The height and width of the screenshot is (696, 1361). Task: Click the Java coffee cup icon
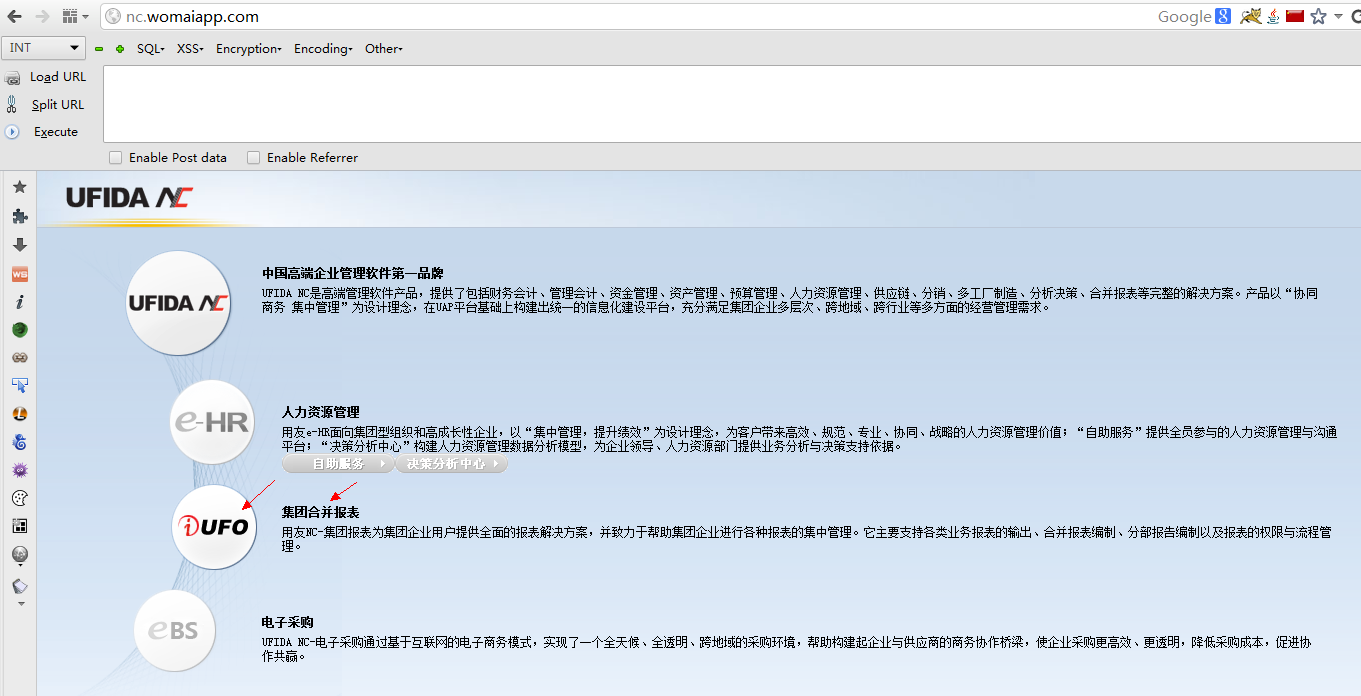coord(1274,16)
